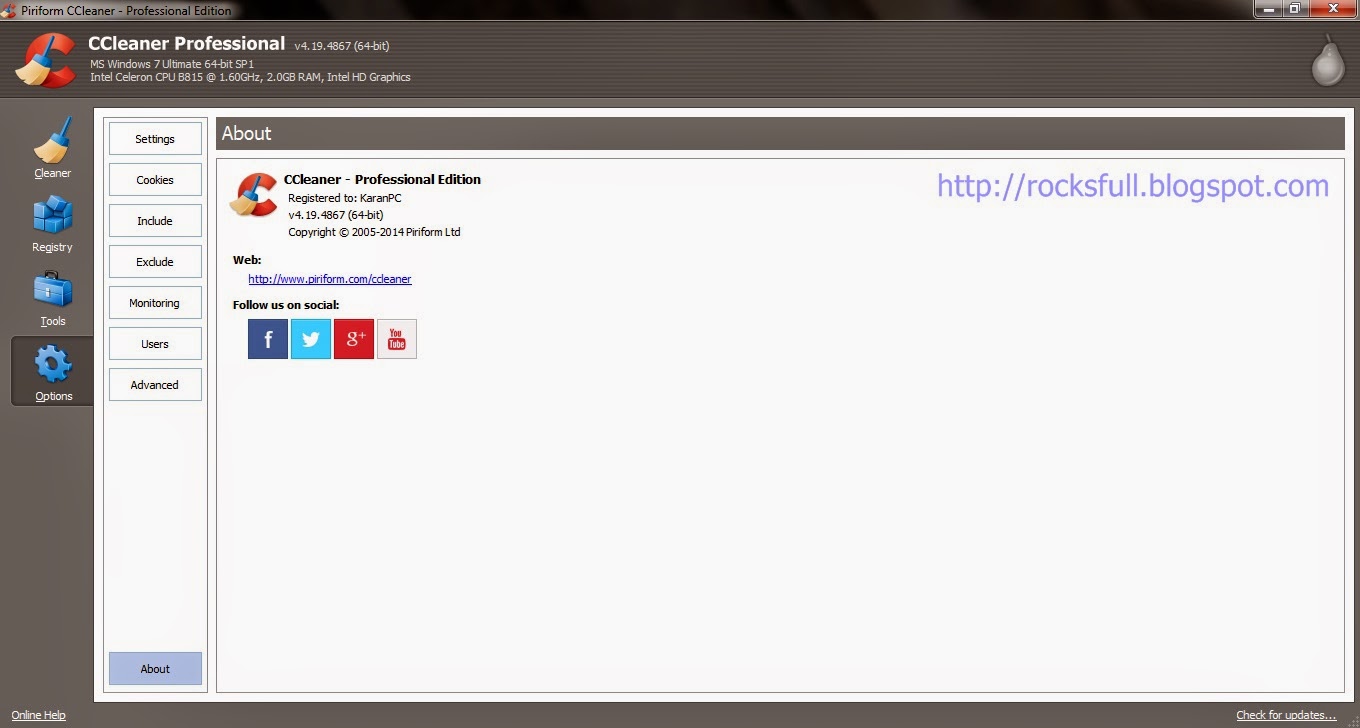
Task: Click the CCleaner logo in the About panel
Action: pos(255,196)
